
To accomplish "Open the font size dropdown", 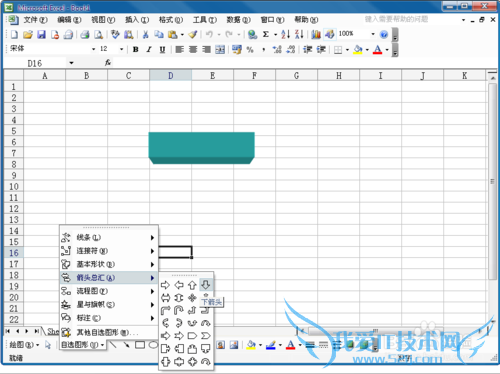I will click(122, 49).
